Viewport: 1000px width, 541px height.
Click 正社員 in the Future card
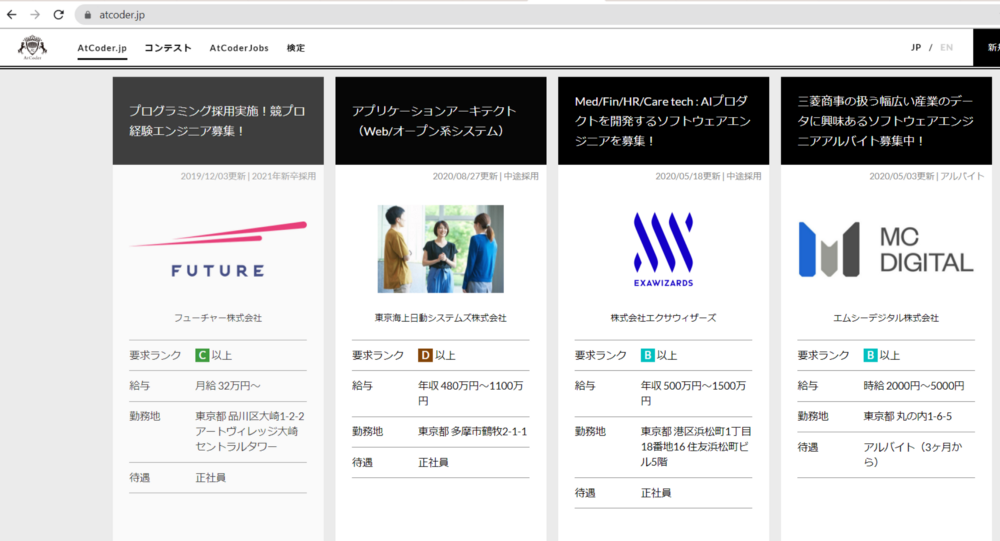pyautogui.click(x=210, y=478)
